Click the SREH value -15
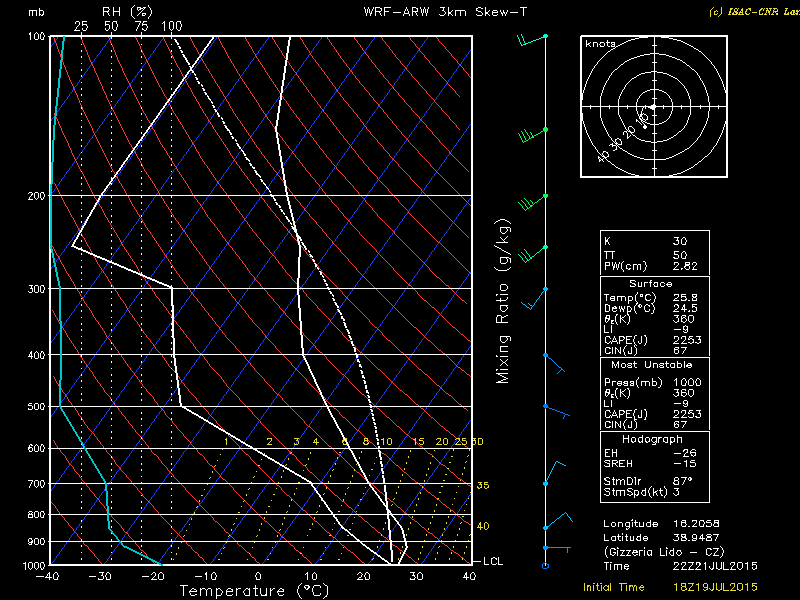This screenshot has width=800, height=600. tap(684, 464)
